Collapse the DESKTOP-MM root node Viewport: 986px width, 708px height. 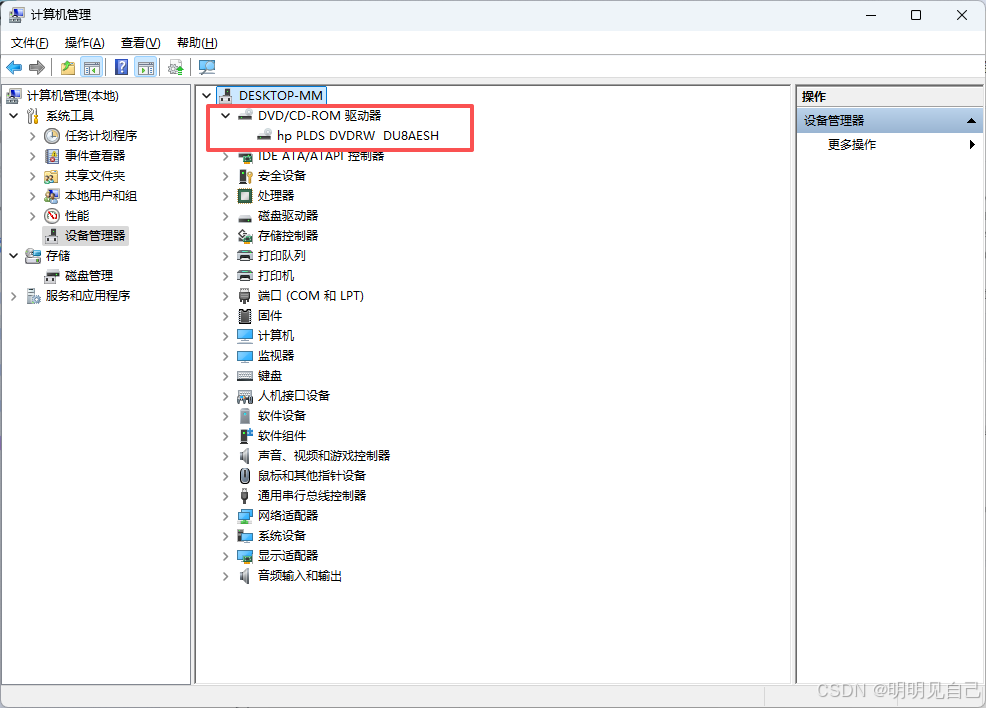[206, 96]
